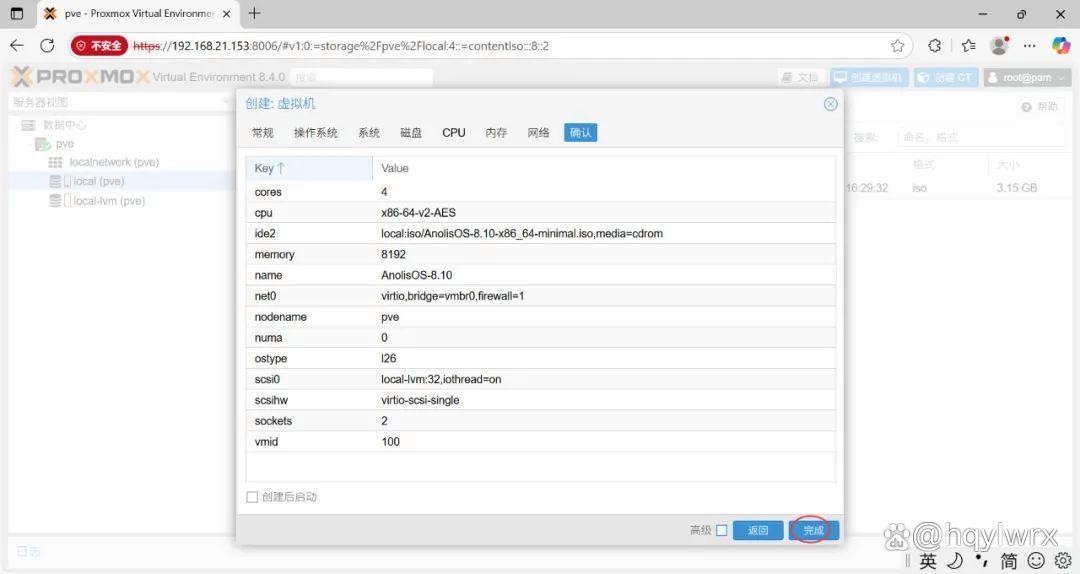
Task: Select the sockets row
Action: coord(541,420)
